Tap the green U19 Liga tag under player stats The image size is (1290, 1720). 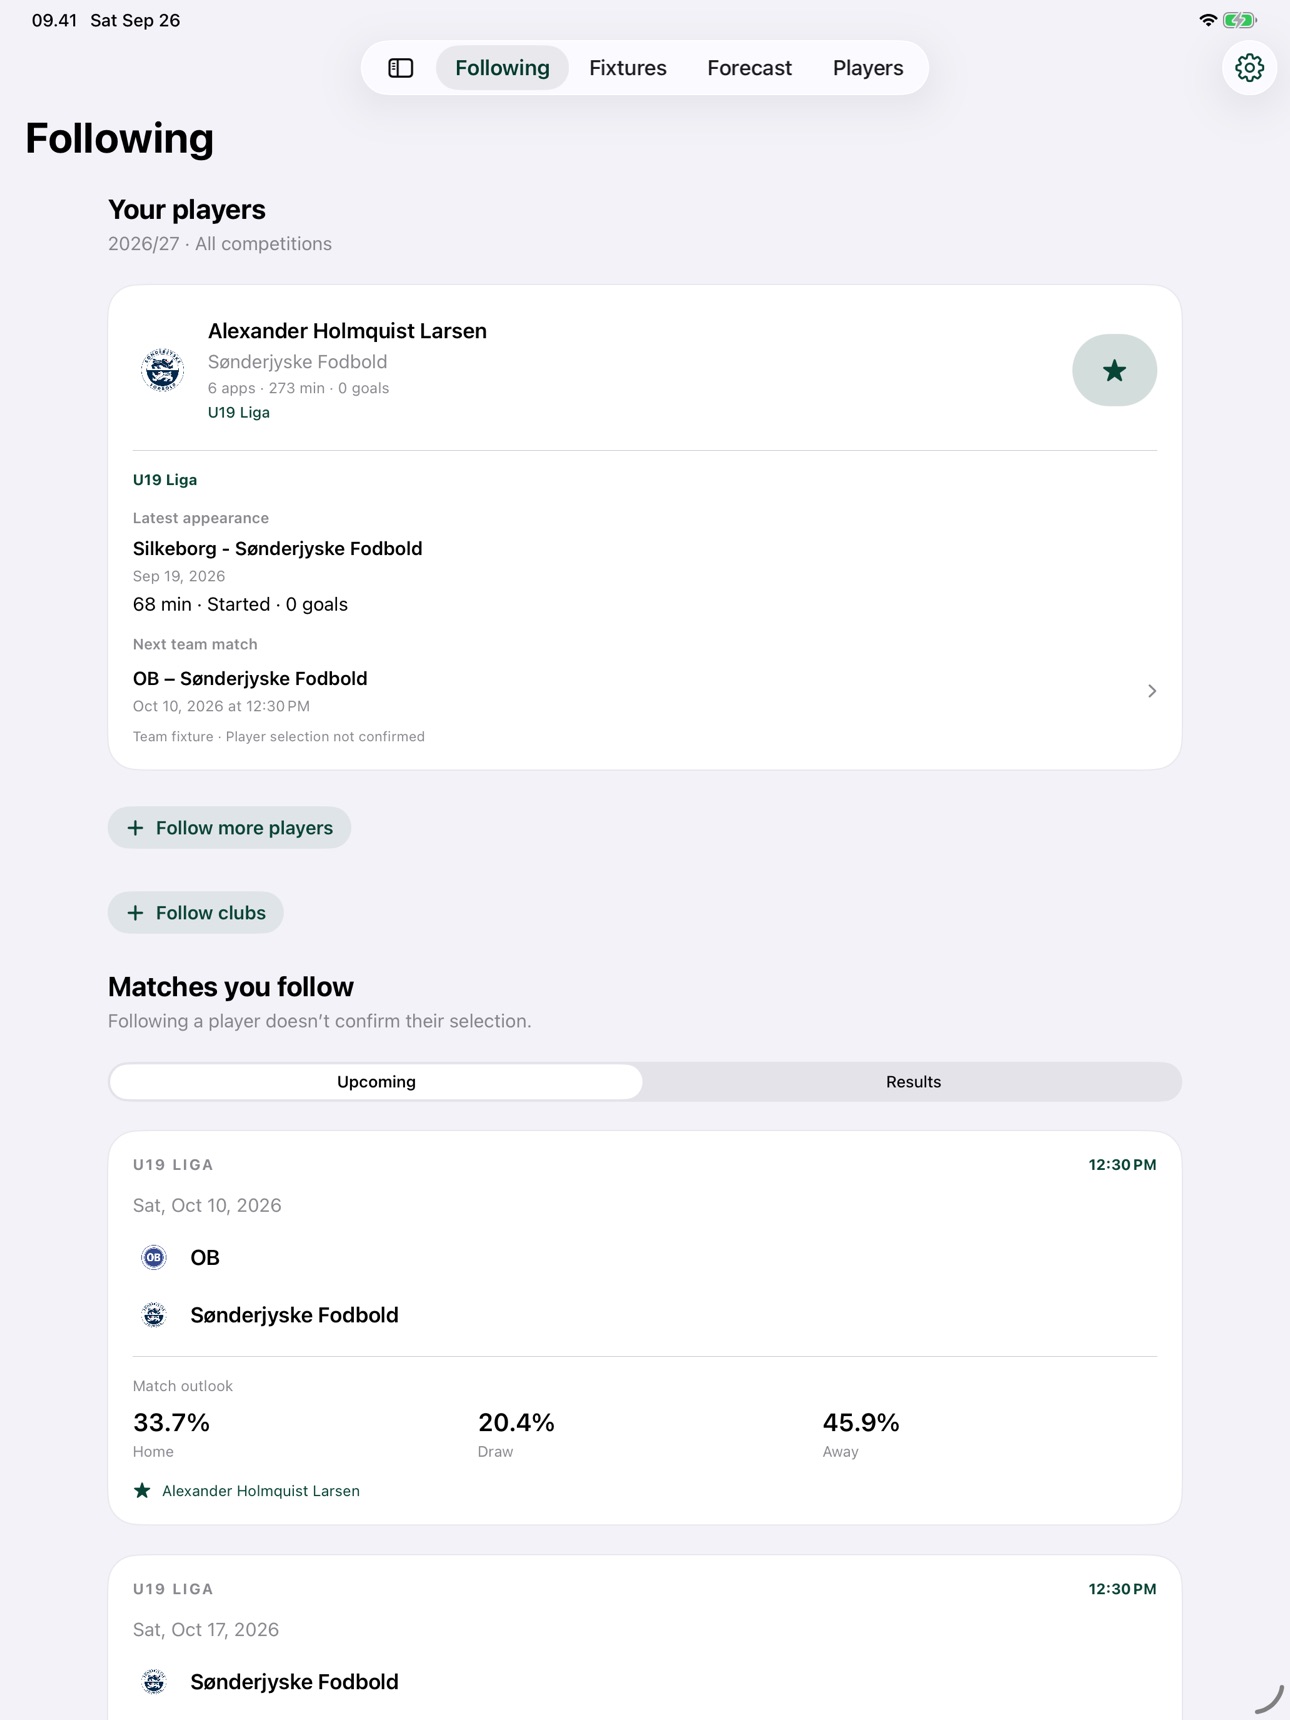239,412
